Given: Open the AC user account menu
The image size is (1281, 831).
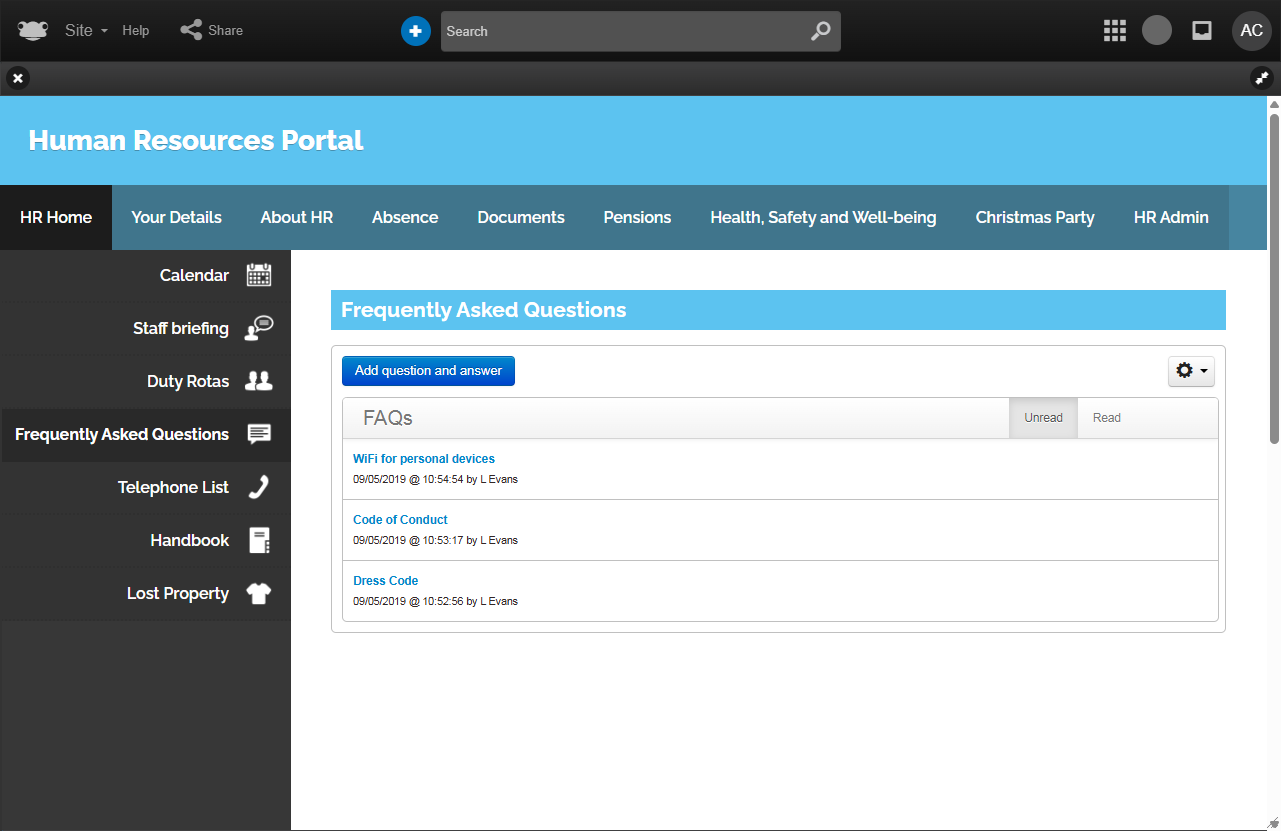Looking at the screenshot, I should point(1251,31).
